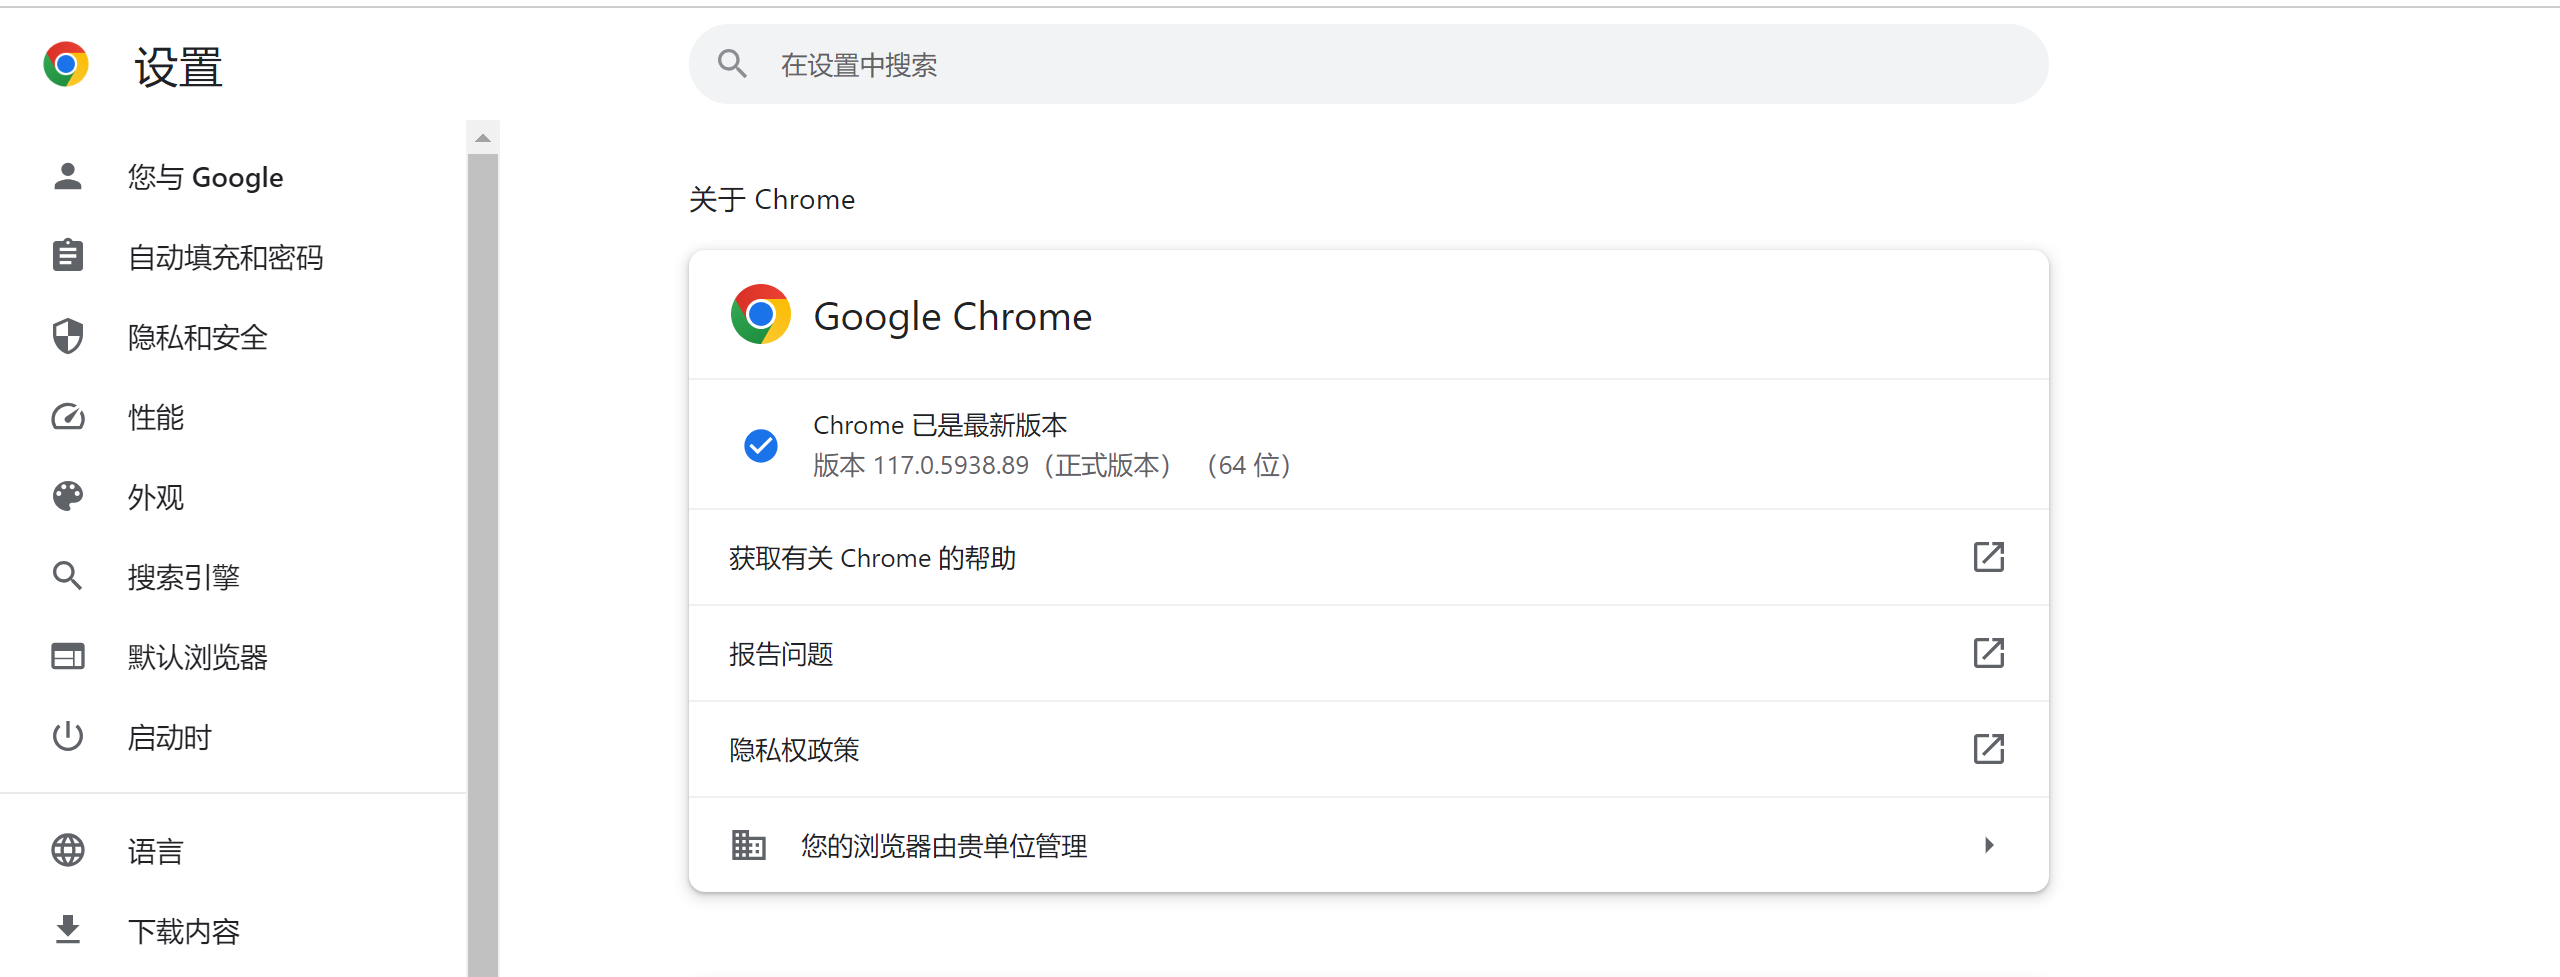Open 隐私和安全 via the shield icon
This screenshot has height=977, width=2560.
pyautogui.click(x=67, y=336)
